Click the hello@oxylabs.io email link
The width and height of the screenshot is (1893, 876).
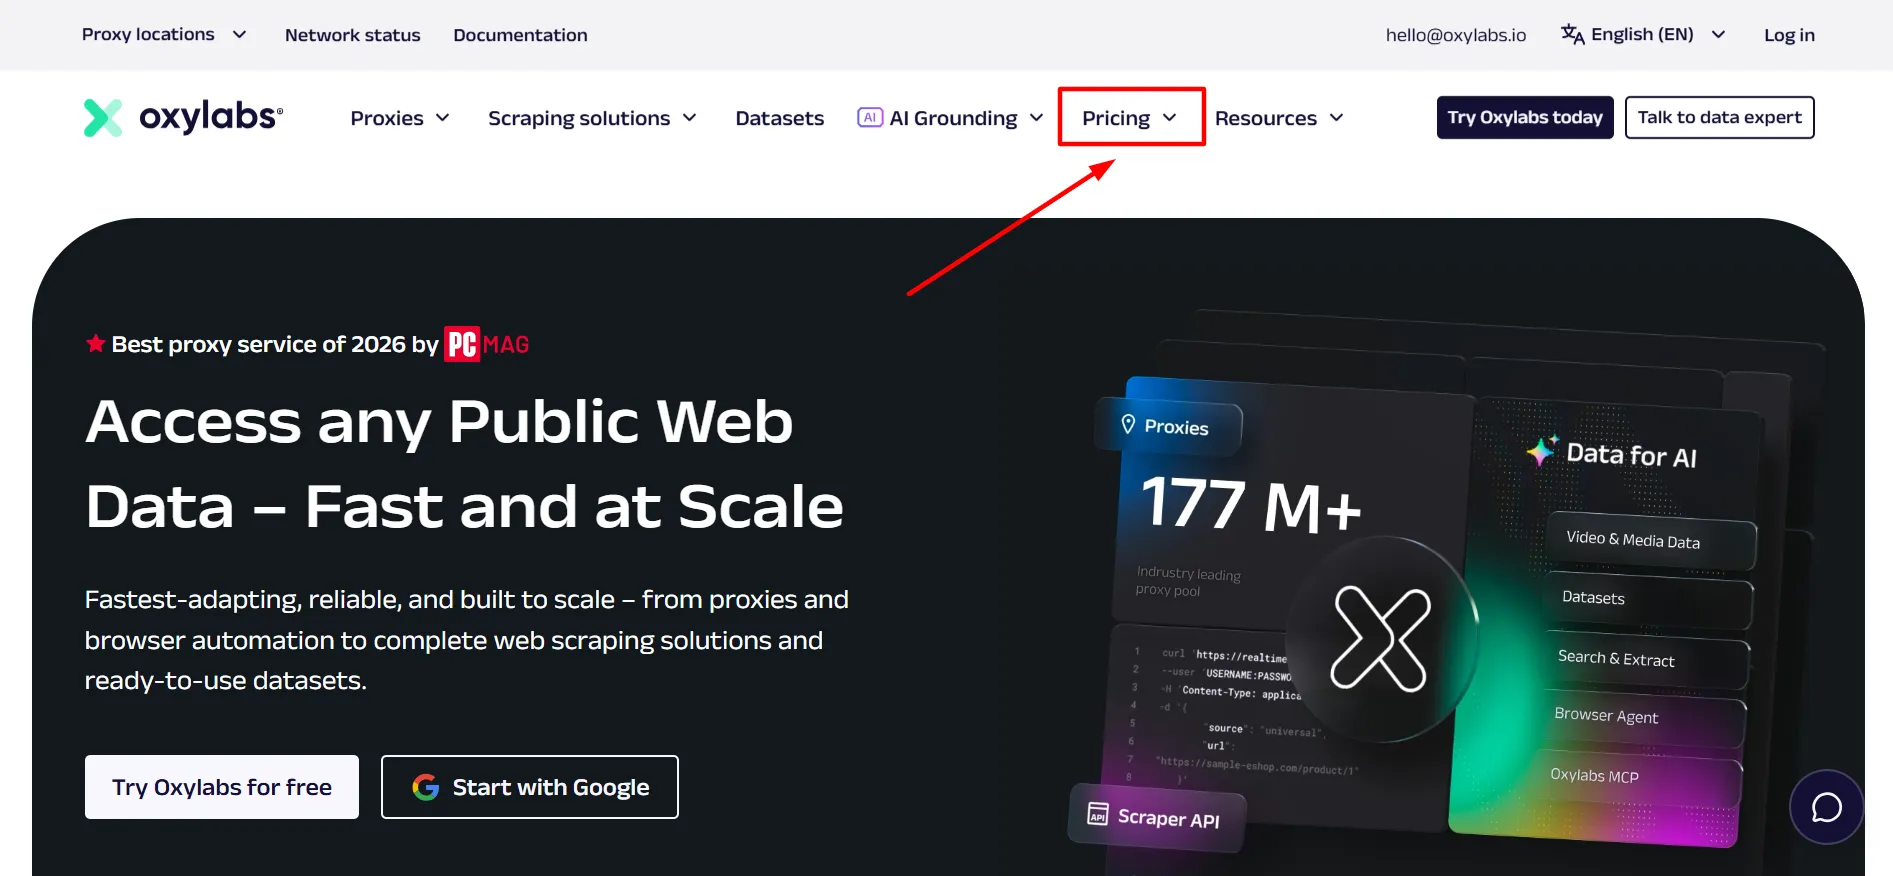pyautogui.click(x=1455, y=35)
